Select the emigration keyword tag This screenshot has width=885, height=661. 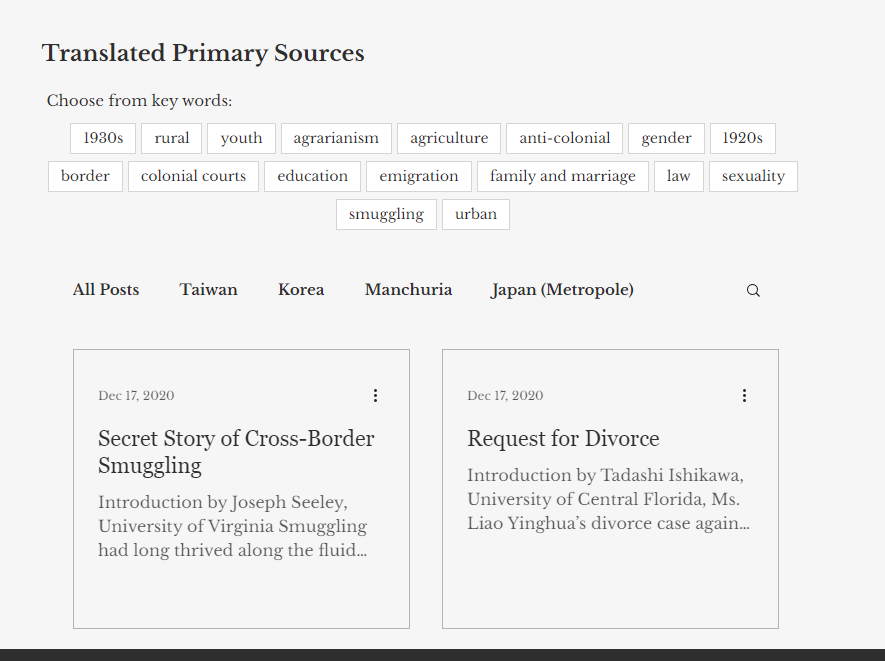pyautogui.click(x=418, y=176)
